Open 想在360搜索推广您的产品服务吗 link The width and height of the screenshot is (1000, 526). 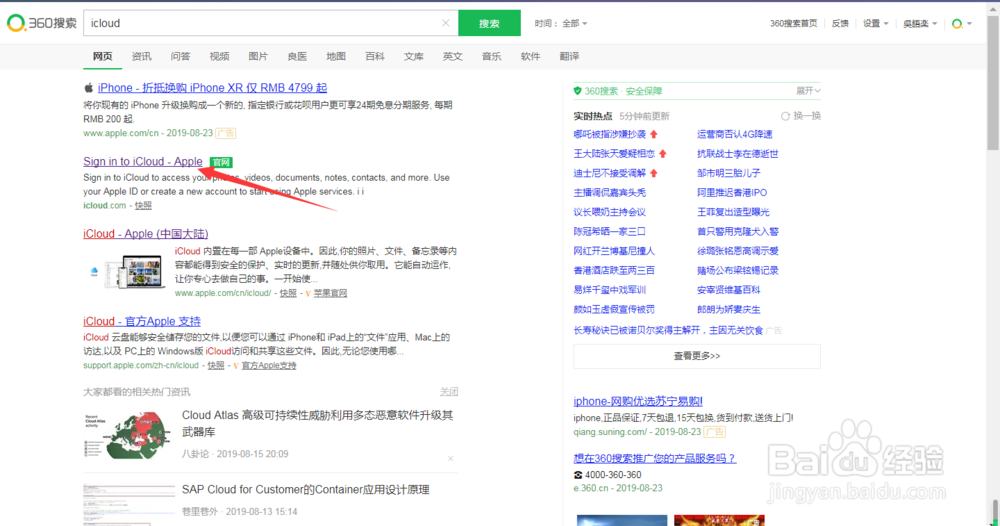tap(654, 458)
